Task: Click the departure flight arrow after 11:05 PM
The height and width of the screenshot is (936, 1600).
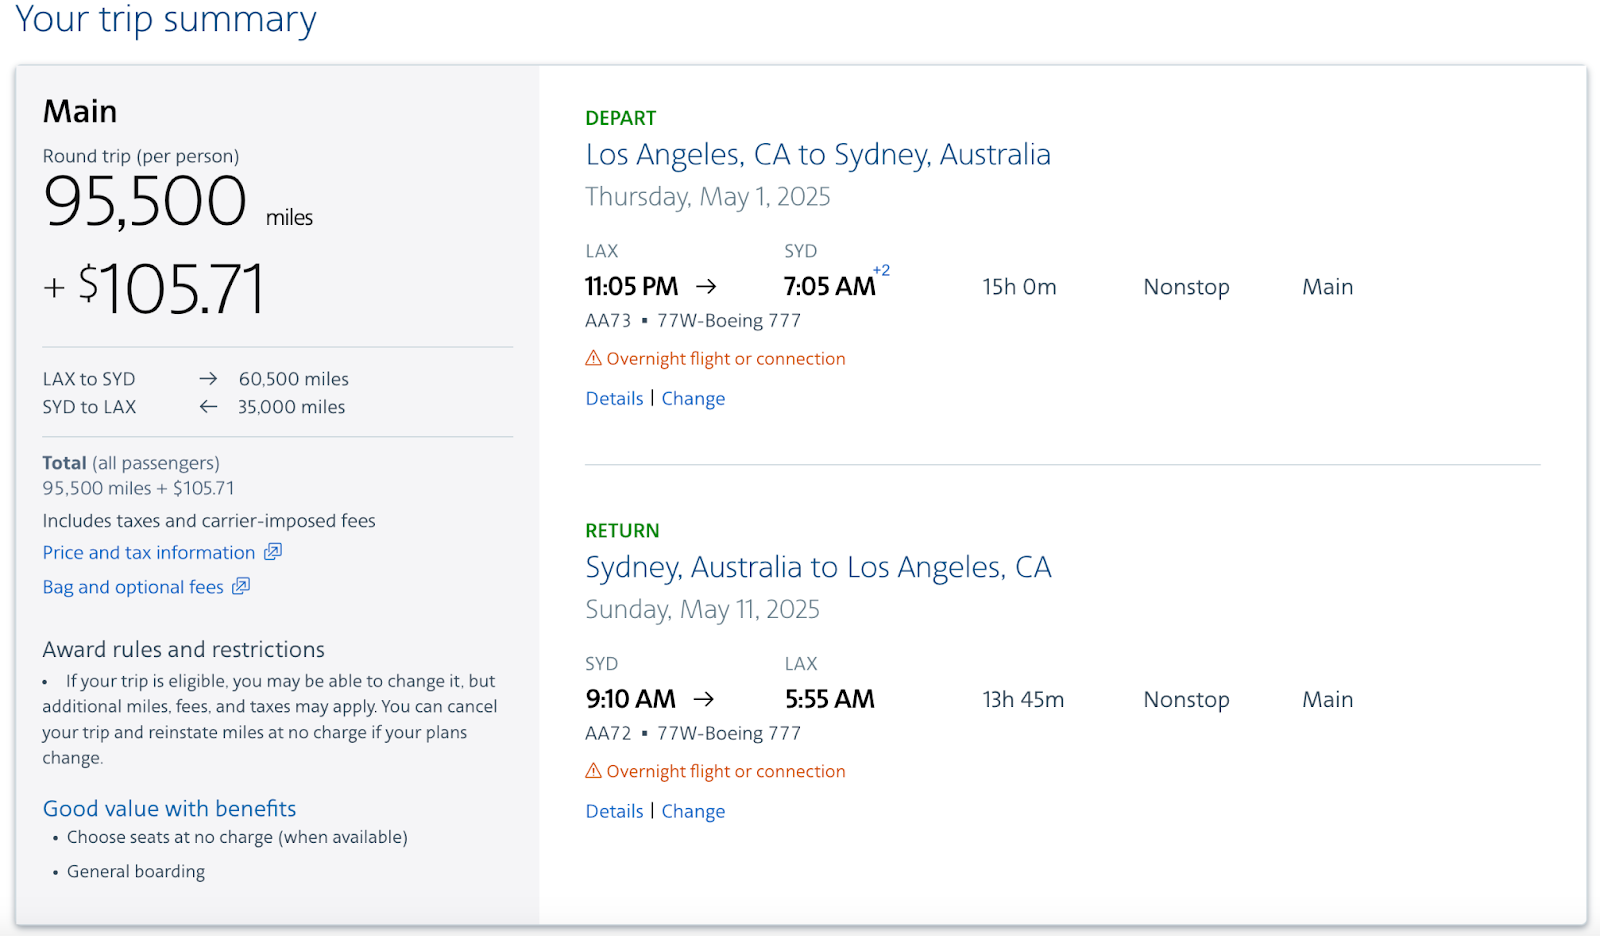Action: point(706,286)
